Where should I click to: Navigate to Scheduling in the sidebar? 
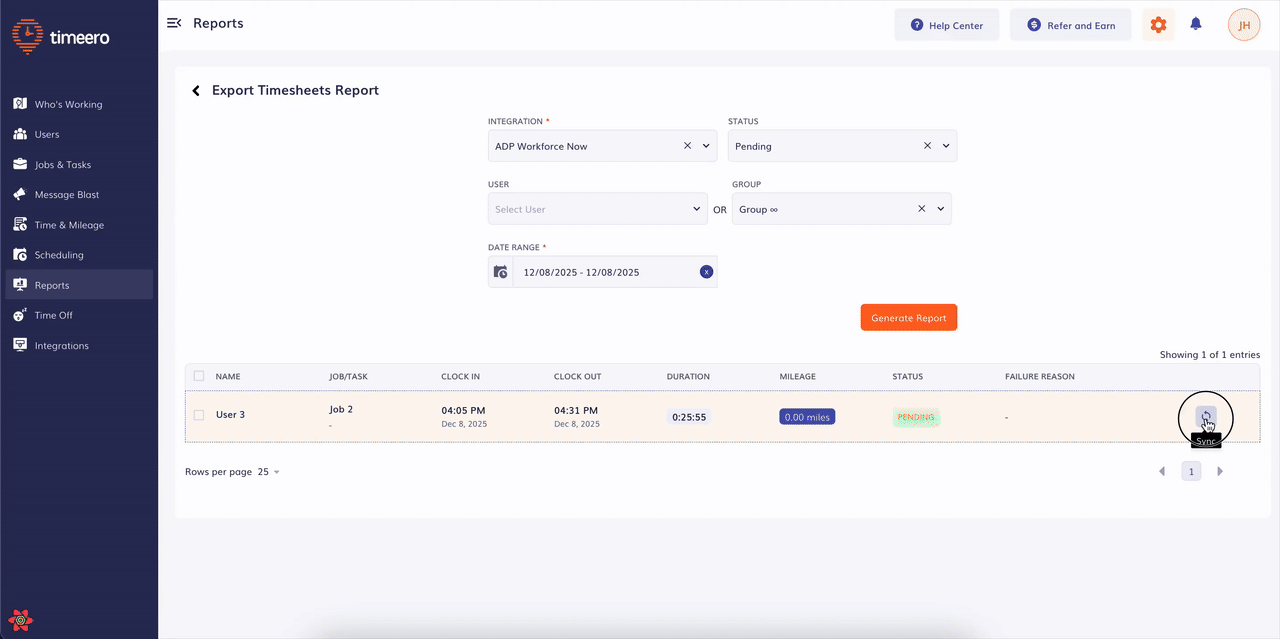click(59, 255)
